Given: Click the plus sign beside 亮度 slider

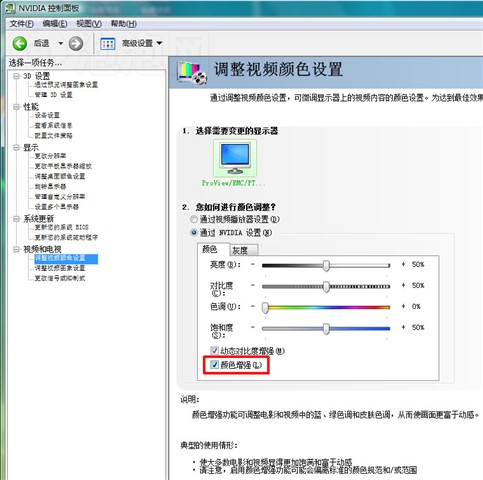Looking at the screenshot, I should click(403, 264).
